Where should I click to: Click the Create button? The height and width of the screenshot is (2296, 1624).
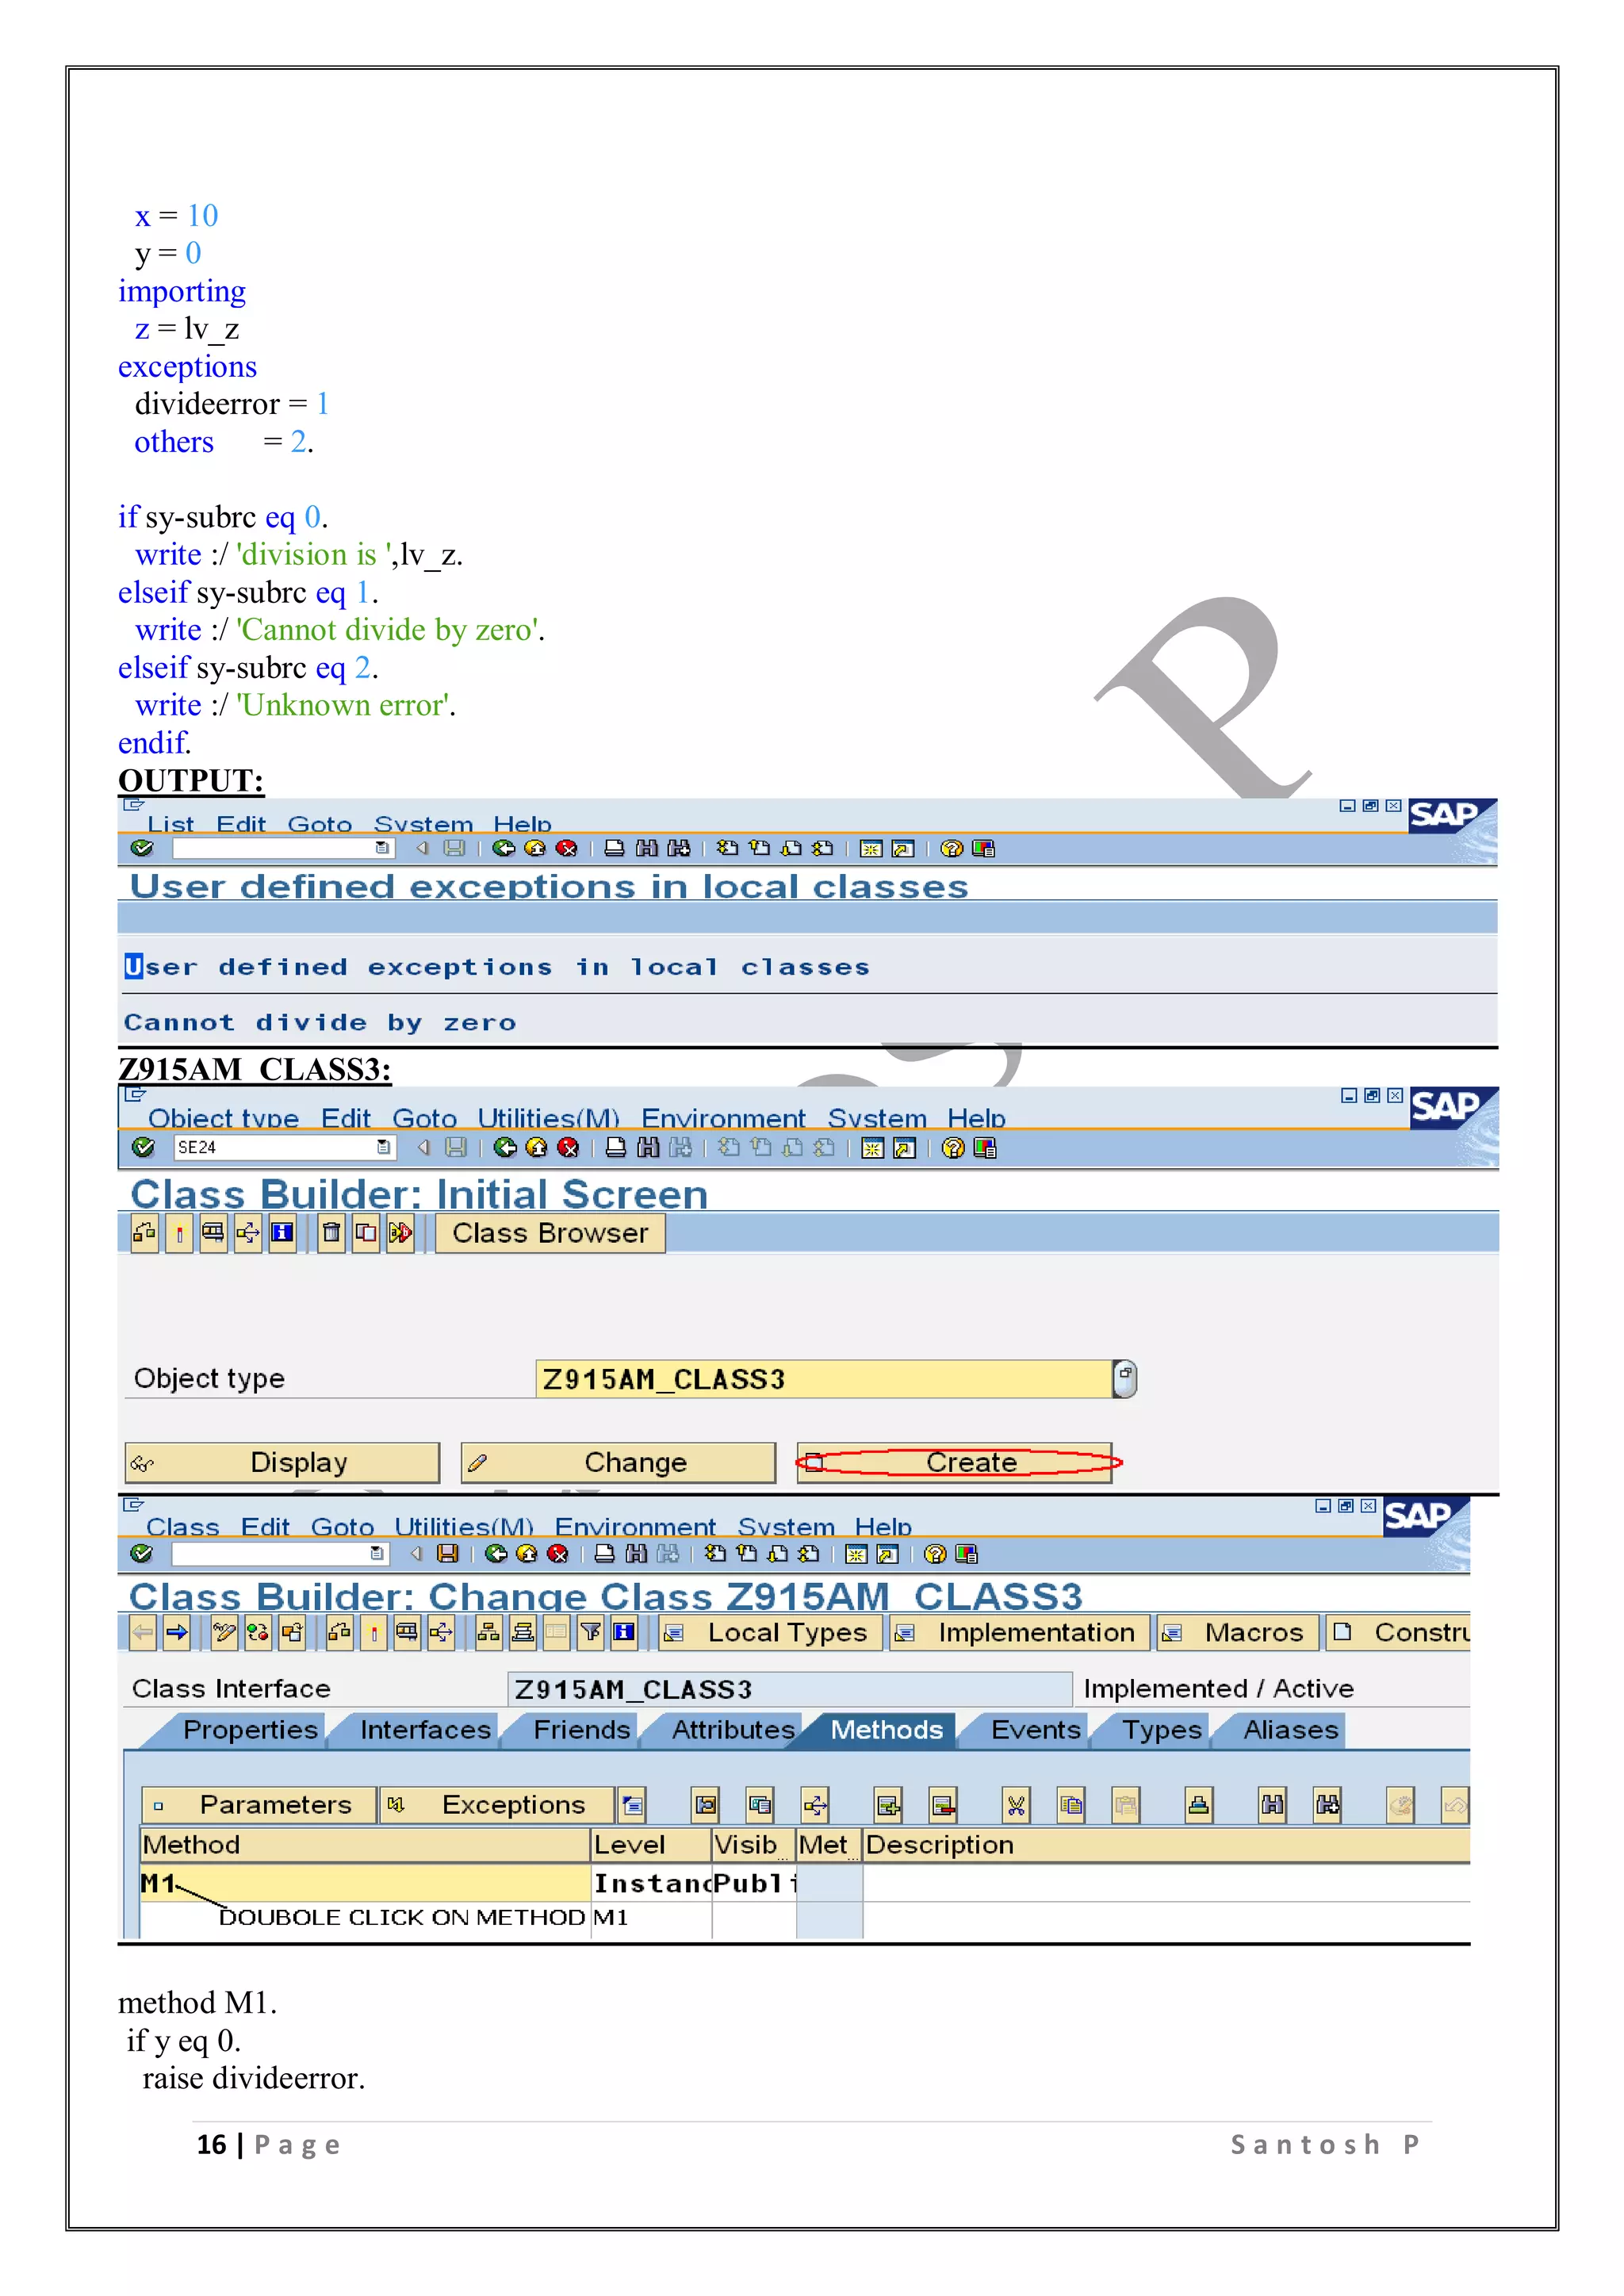pyautogui.click(x=955, y=1463)
